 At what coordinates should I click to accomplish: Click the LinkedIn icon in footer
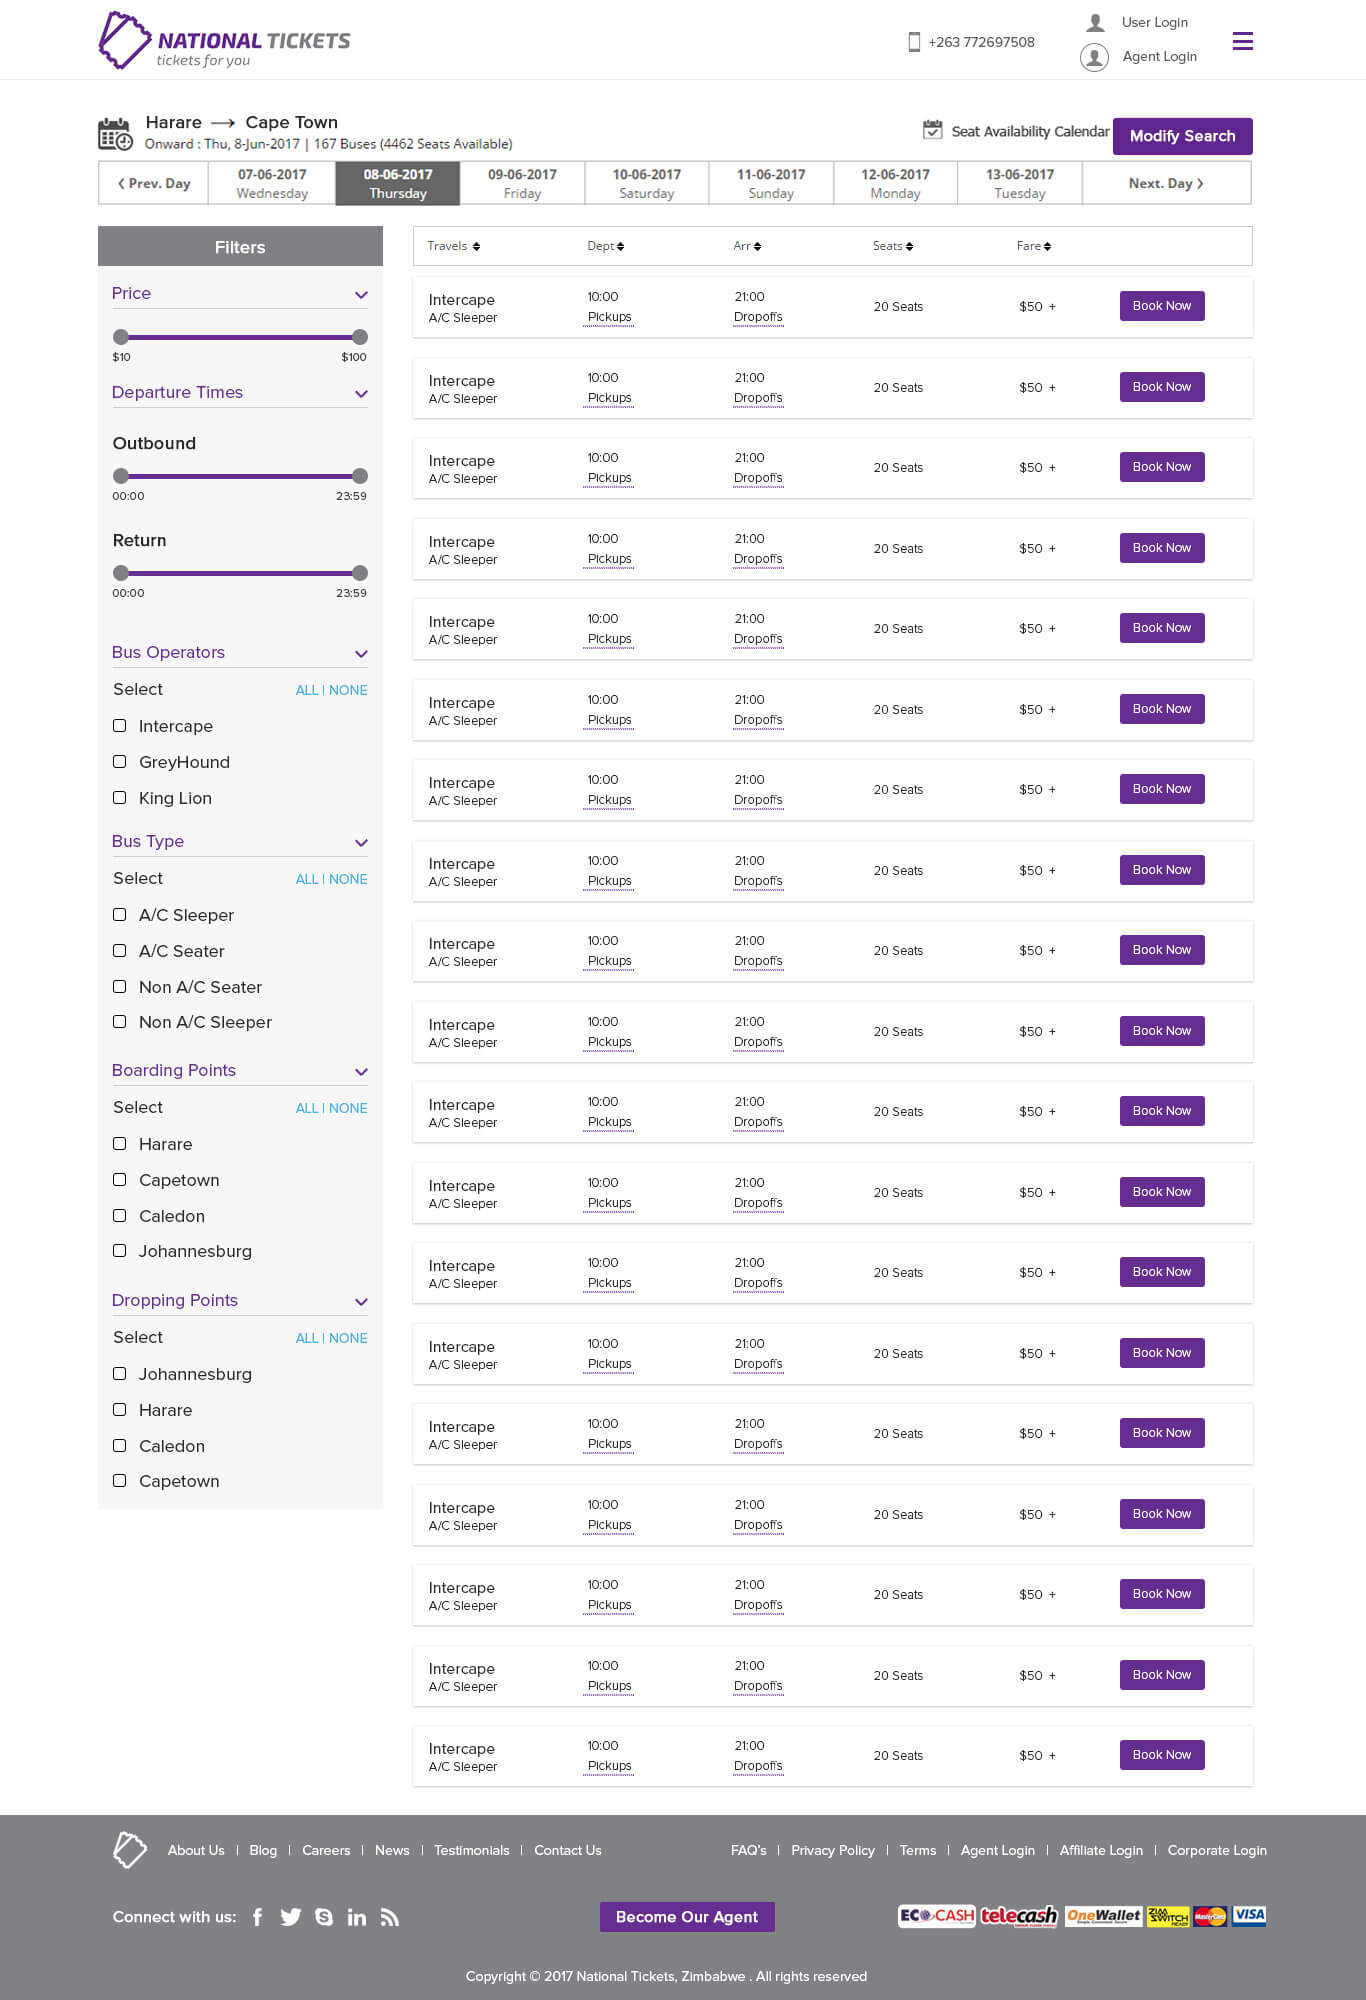[356, 1917]
